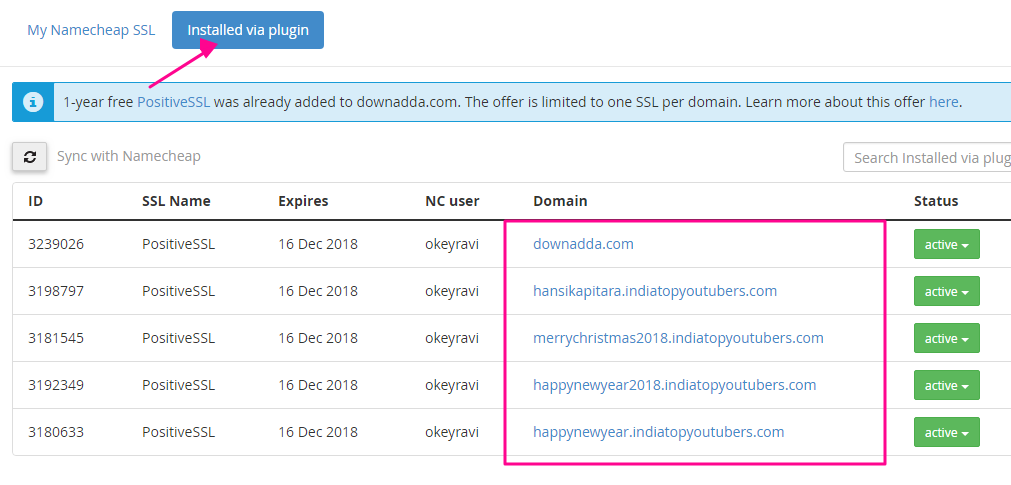Image resolution: width=1011 pixels, height=485 pixels.
Task: Open the downadda.com domain link
Action: tap(583, 244)
